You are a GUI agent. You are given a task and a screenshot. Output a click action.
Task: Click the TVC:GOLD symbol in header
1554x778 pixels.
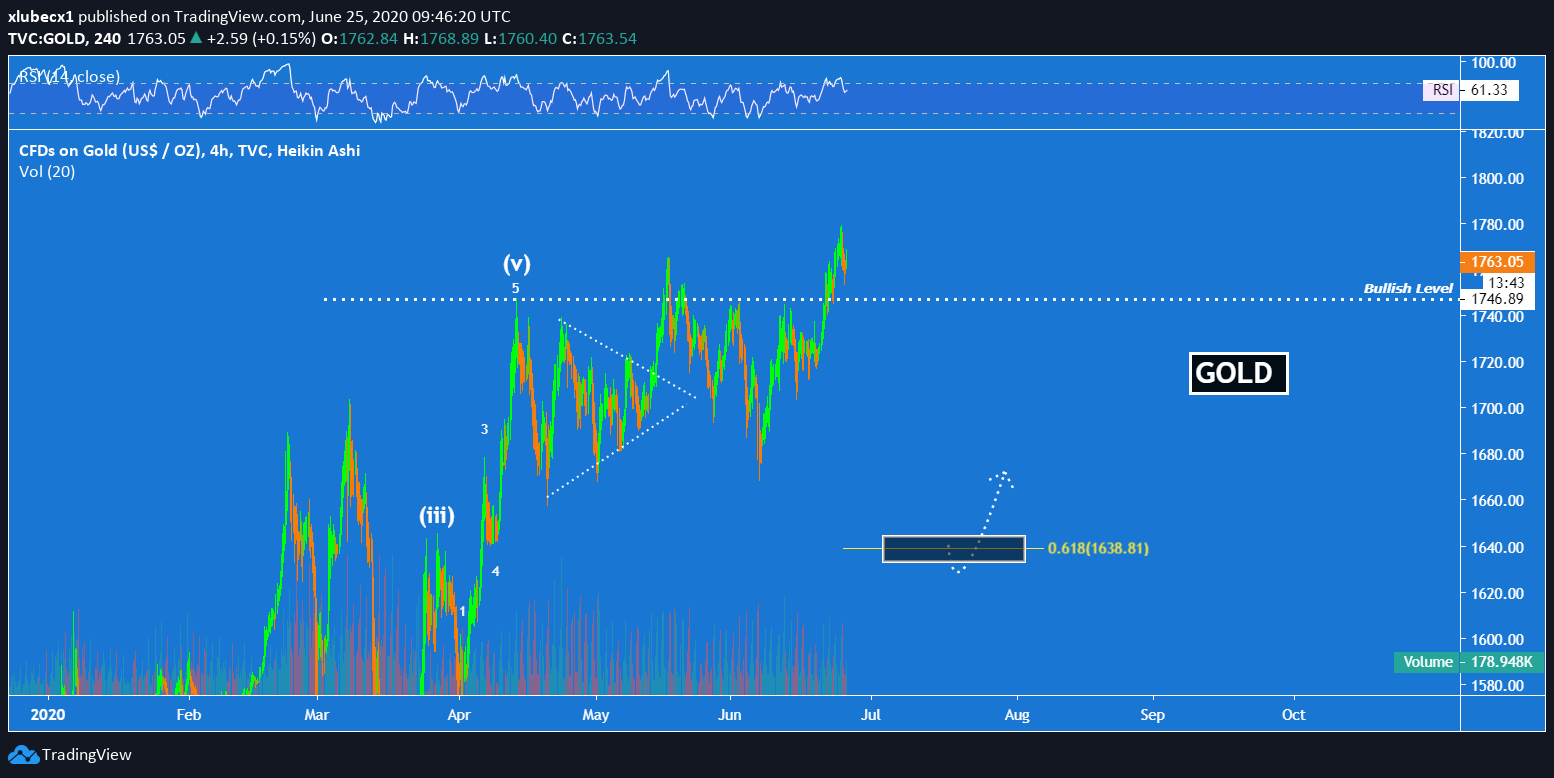tap(49, 38)
